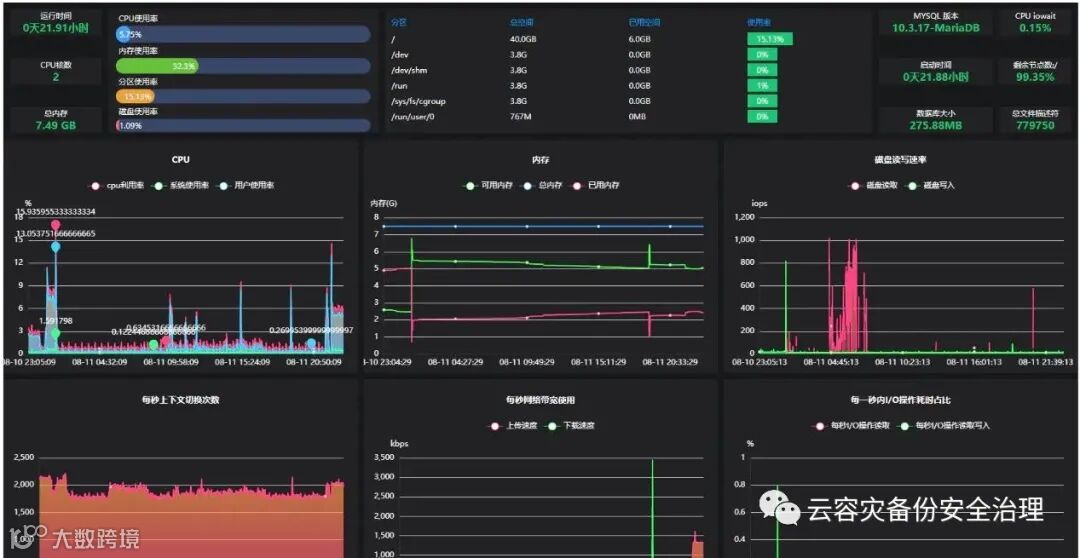Click the 6.0GB used space cell
The width and height of the screenshot is (1080, 558).
tap(640, 39)
